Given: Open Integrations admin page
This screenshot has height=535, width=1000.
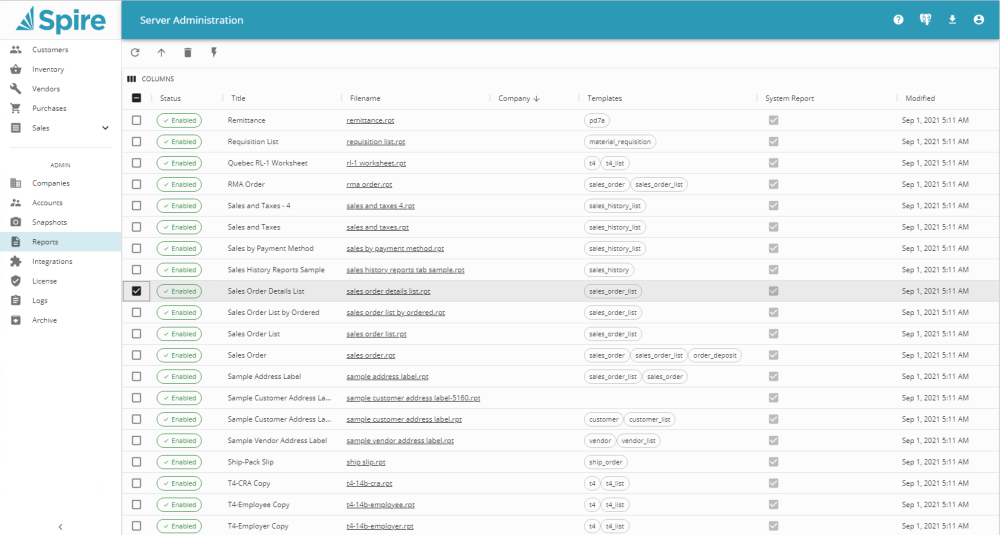Looking at the screenshot, I should pos(52,261).
